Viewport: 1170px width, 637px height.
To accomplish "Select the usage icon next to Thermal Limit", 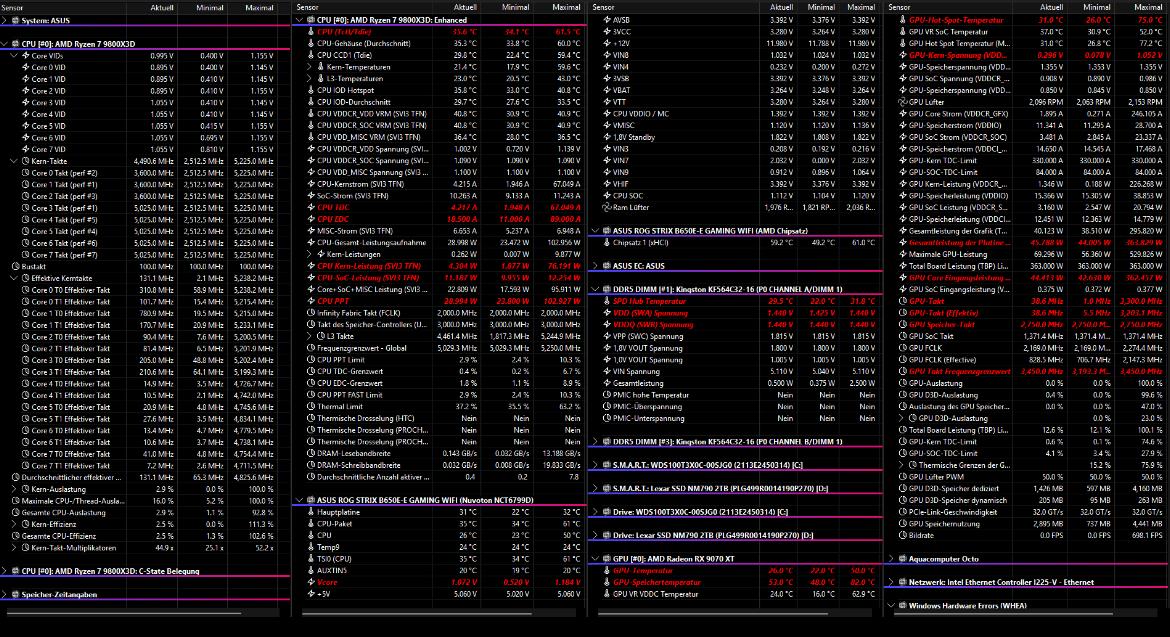I will [311, 407].
